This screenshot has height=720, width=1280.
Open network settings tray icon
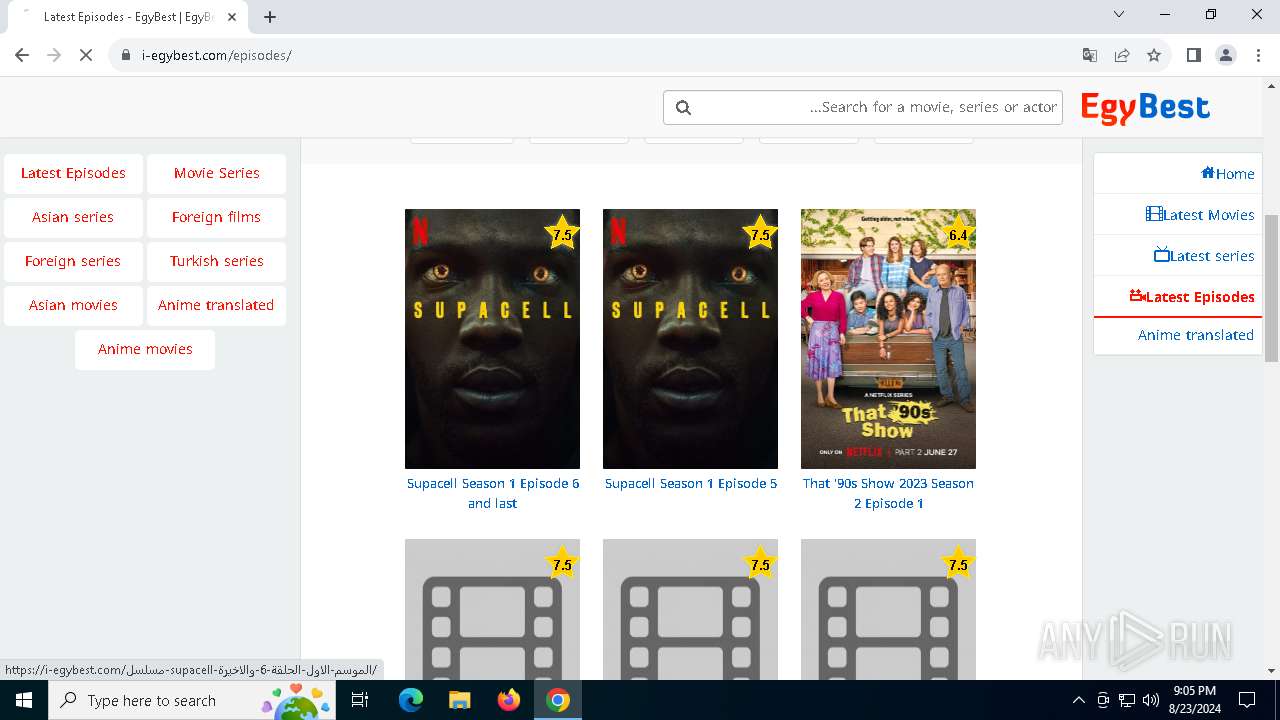(x=1127, y=700)
